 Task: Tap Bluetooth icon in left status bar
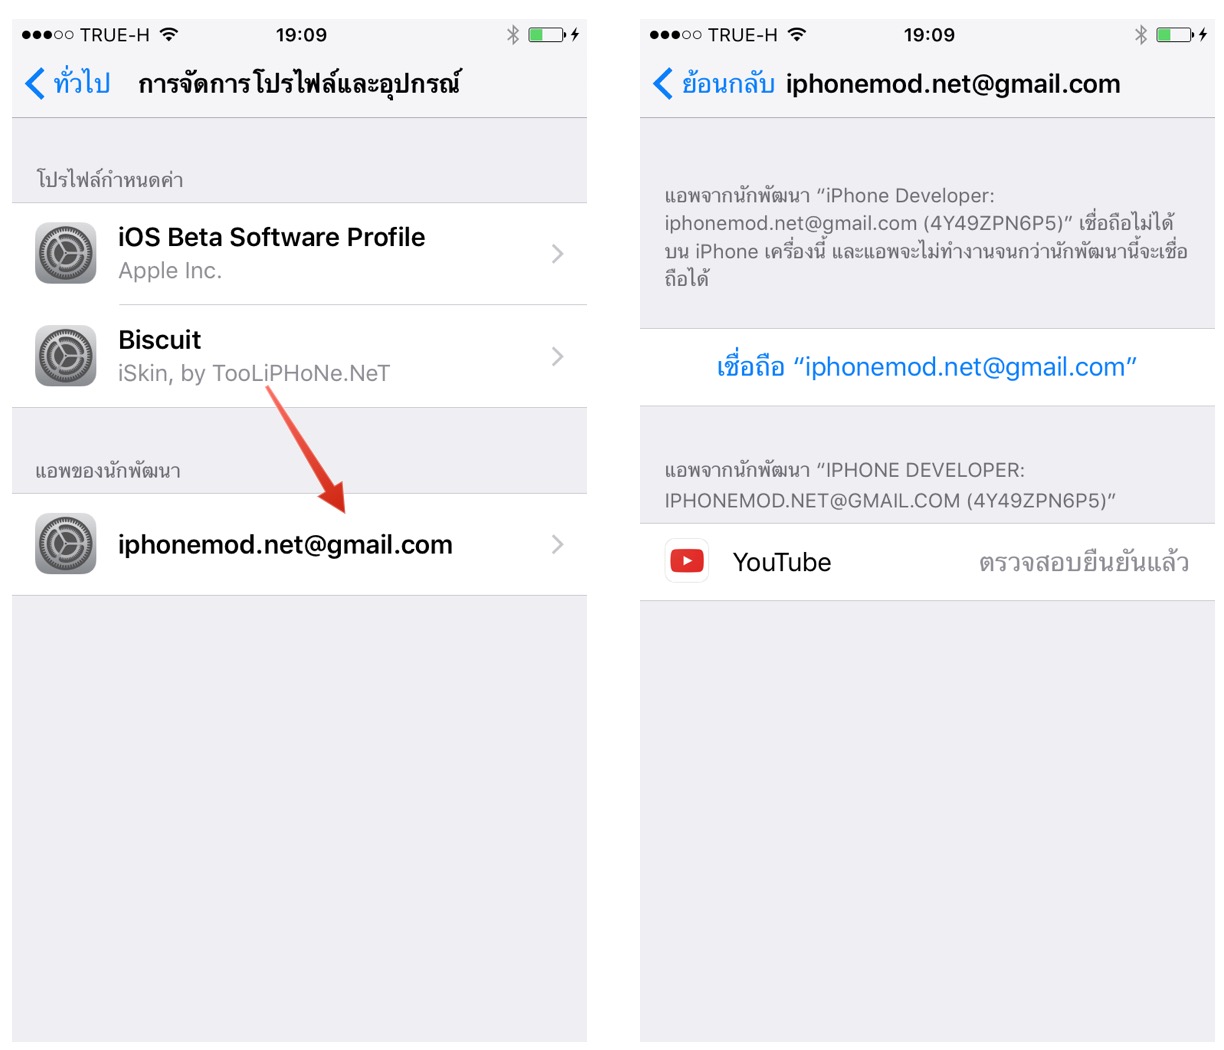[x=513, y=35]
